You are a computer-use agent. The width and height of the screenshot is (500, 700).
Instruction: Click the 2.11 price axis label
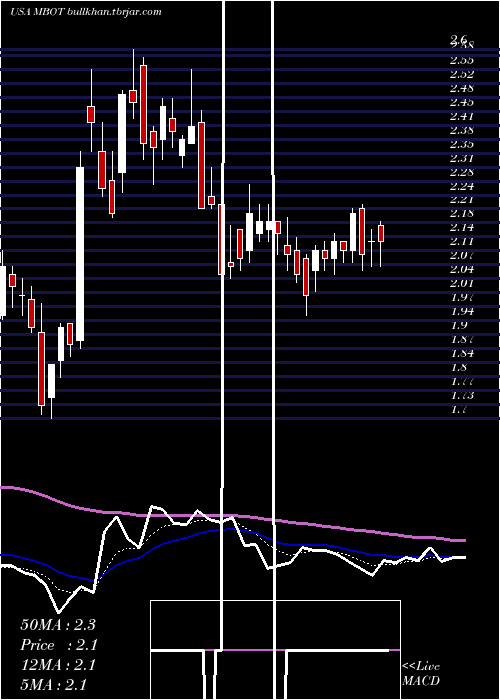462,242
